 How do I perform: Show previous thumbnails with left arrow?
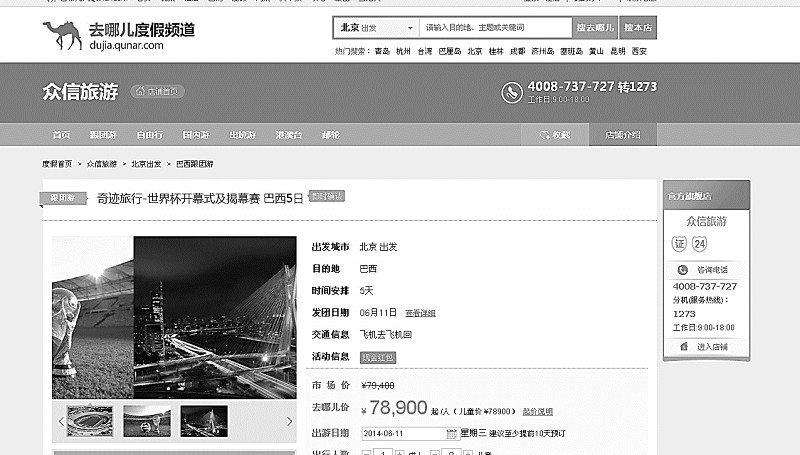point(61,421)
